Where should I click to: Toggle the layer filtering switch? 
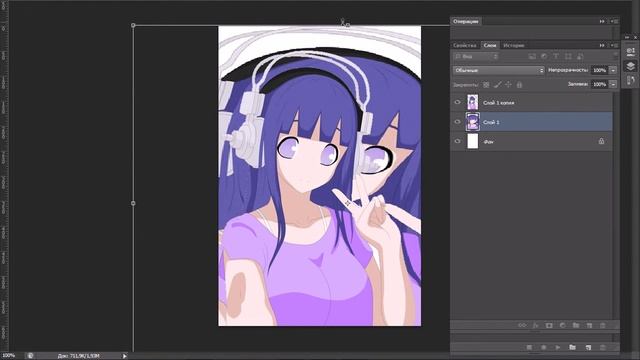point(615,56)
